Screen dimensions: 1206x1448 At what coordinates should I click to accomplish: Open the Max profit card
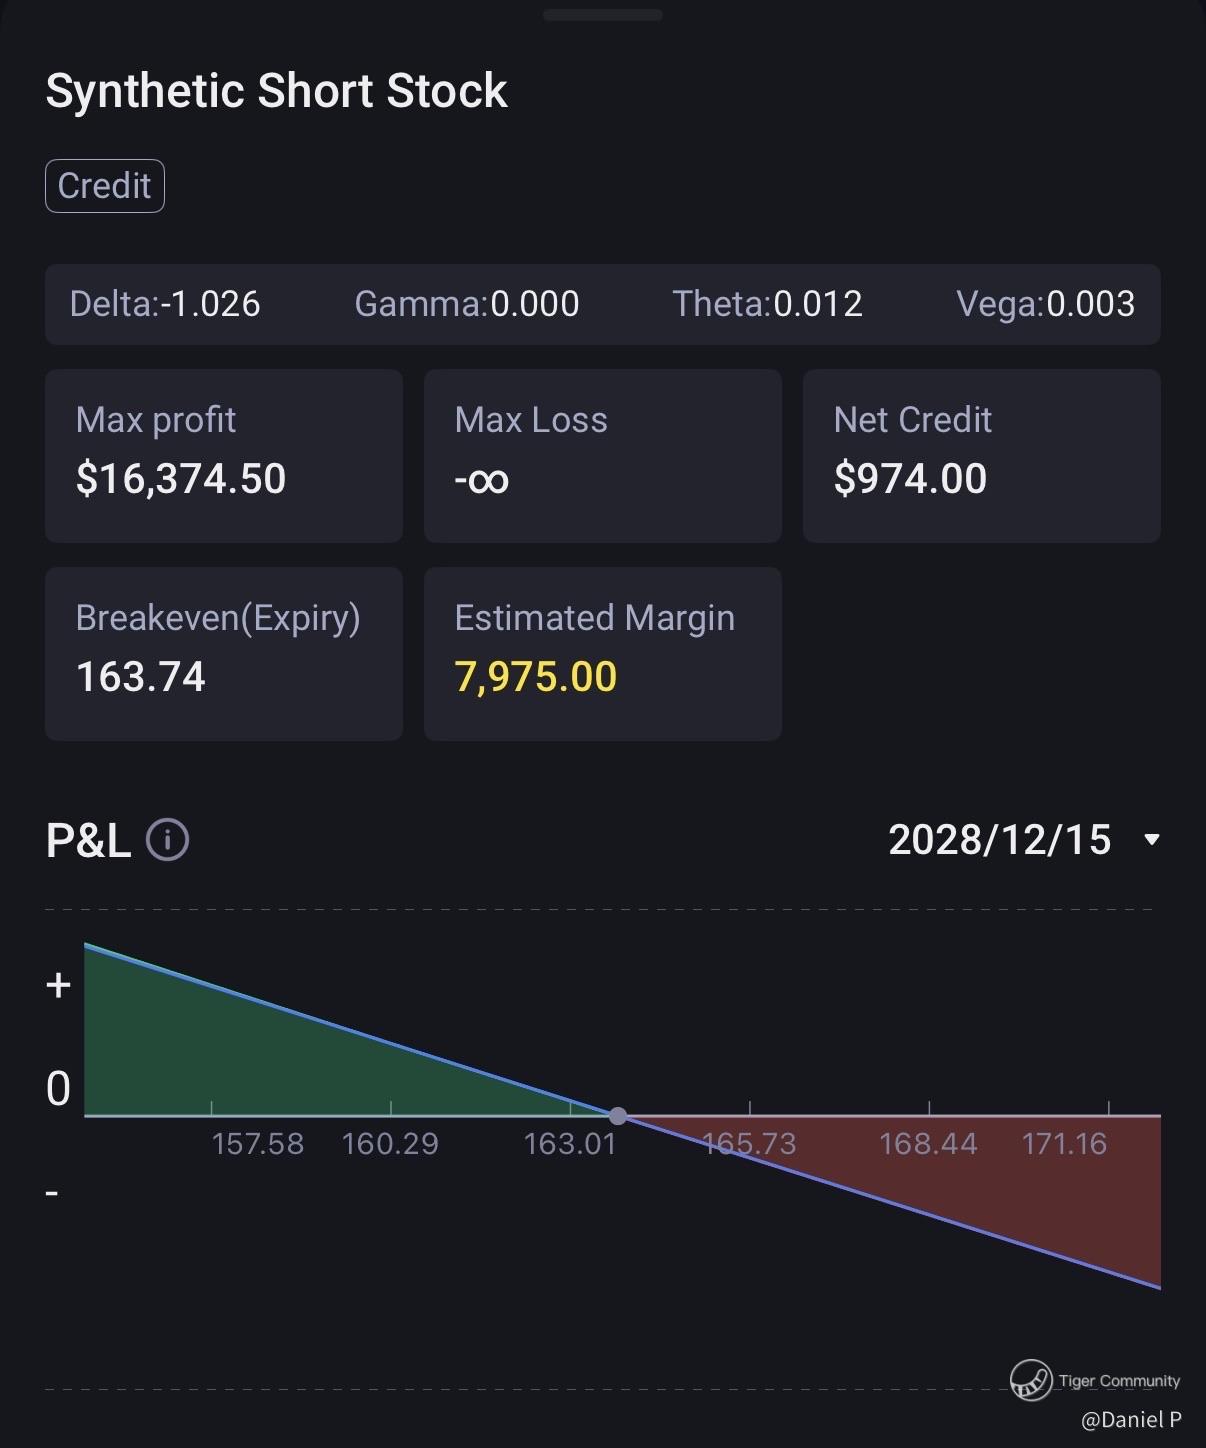pyautogui.click(x=224, y=456)
